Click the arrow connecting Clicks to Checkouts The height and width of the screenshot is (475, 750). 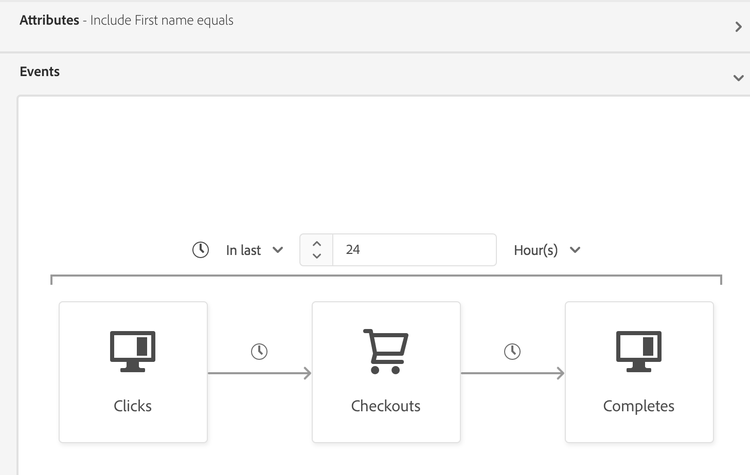(260, 373)
